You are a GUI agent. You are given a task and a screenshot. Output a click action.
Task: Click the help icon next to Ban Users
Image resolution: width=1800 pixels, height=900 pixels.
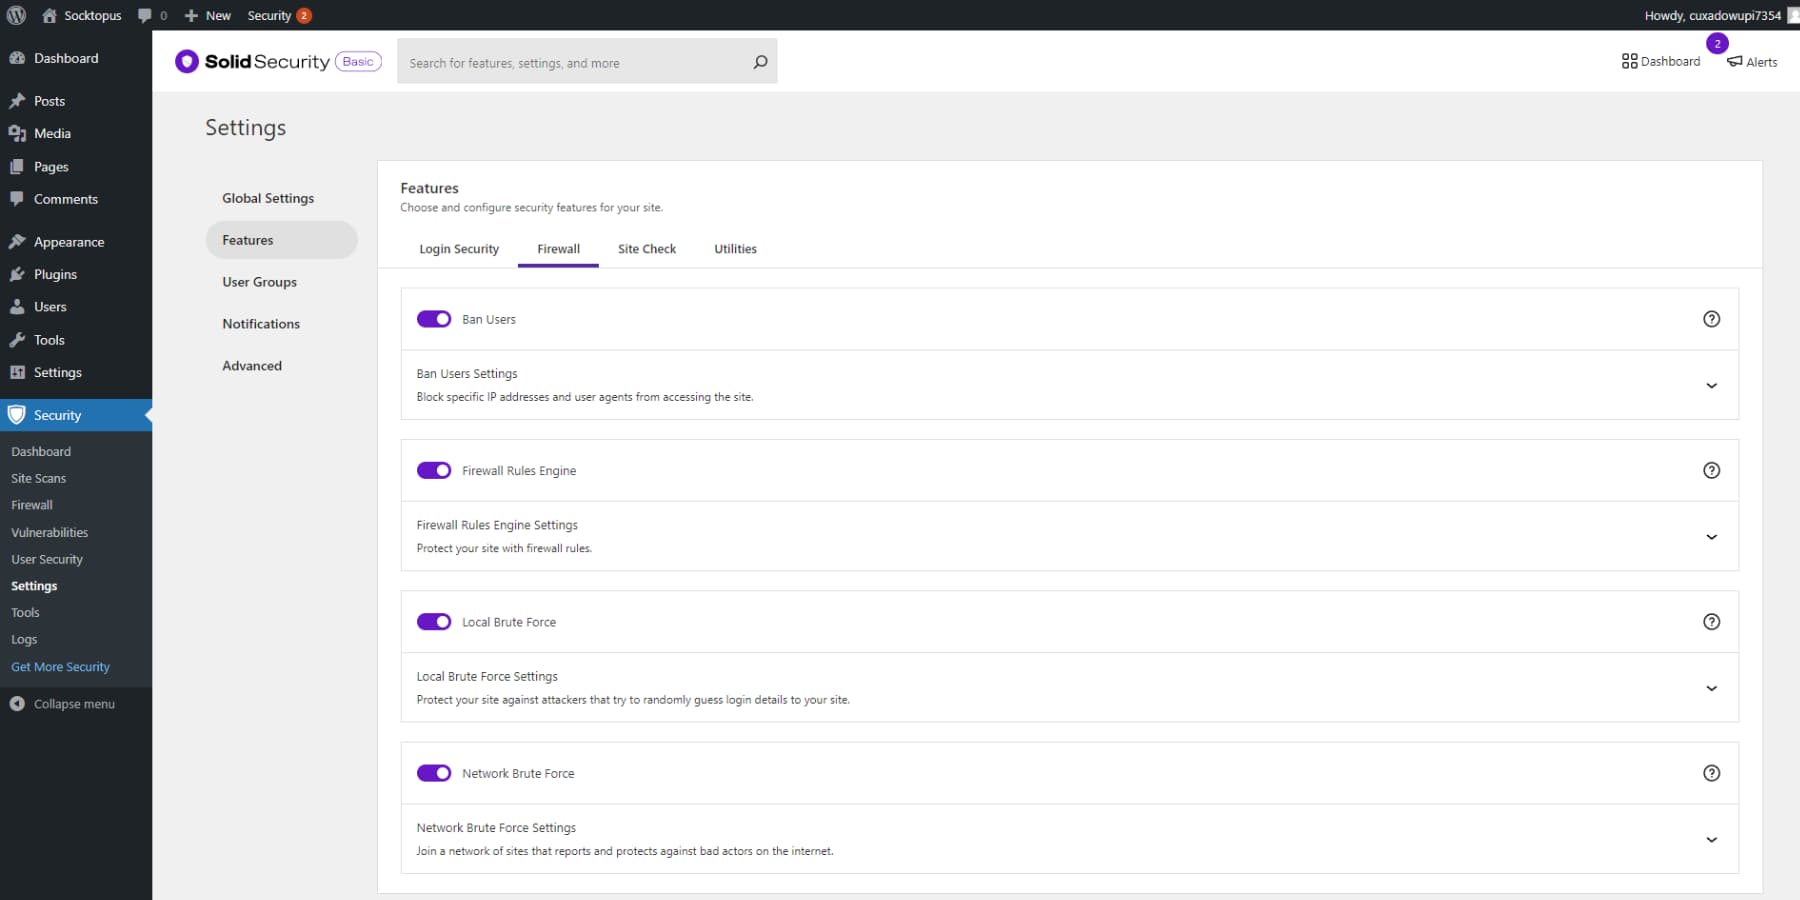click(1712, 319)
